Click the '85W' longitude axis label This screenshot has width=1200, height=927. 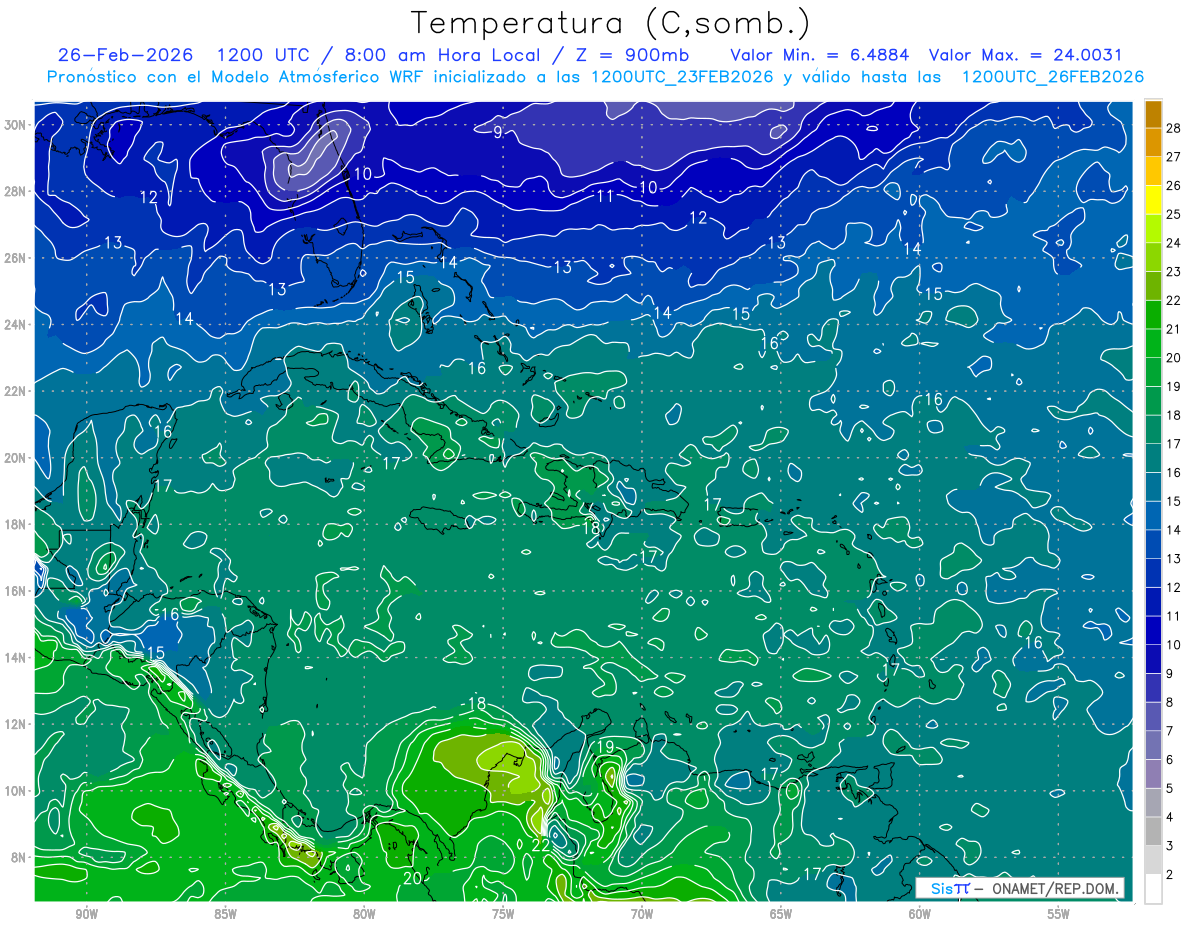(225, 914)
